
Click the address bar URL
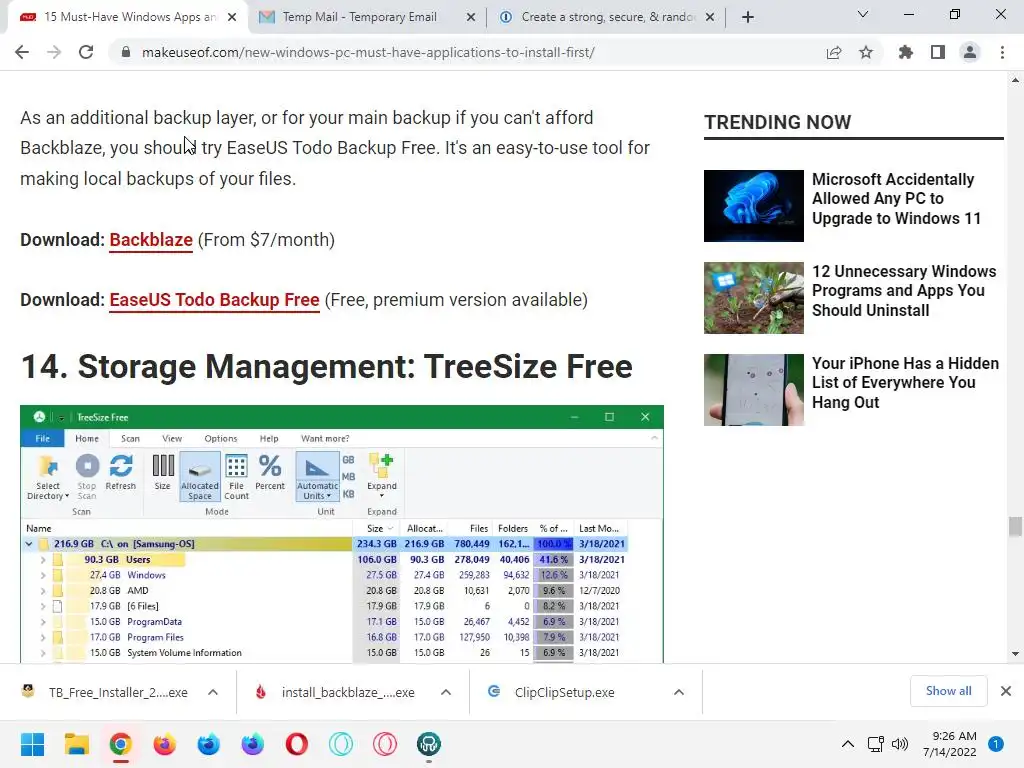(368, 52)
